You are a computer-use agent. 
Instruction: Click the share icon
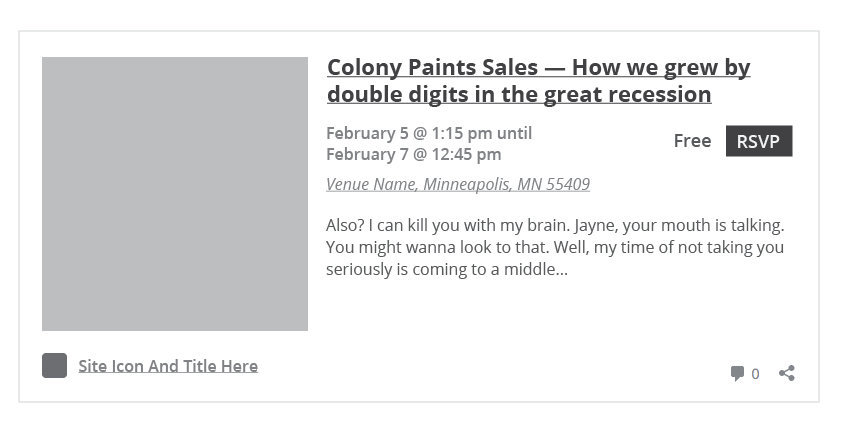787,373
